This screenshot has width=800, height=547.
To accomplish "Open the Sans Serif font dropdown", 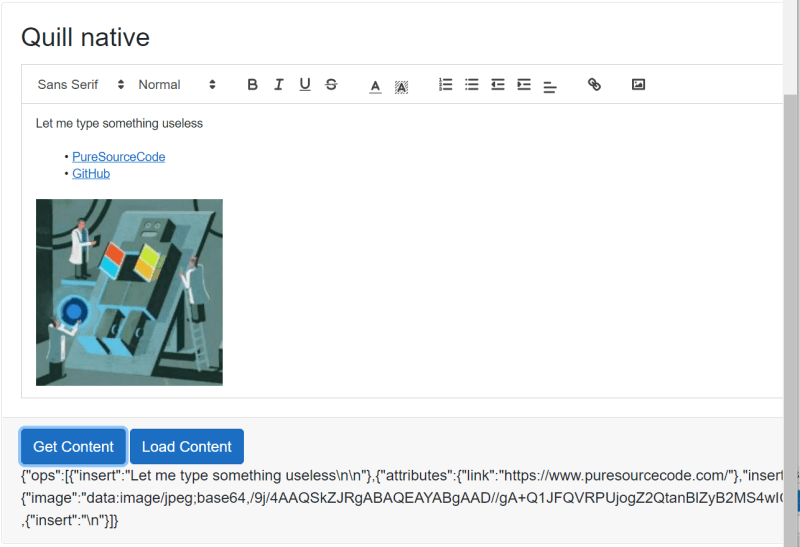I will 81,84.
